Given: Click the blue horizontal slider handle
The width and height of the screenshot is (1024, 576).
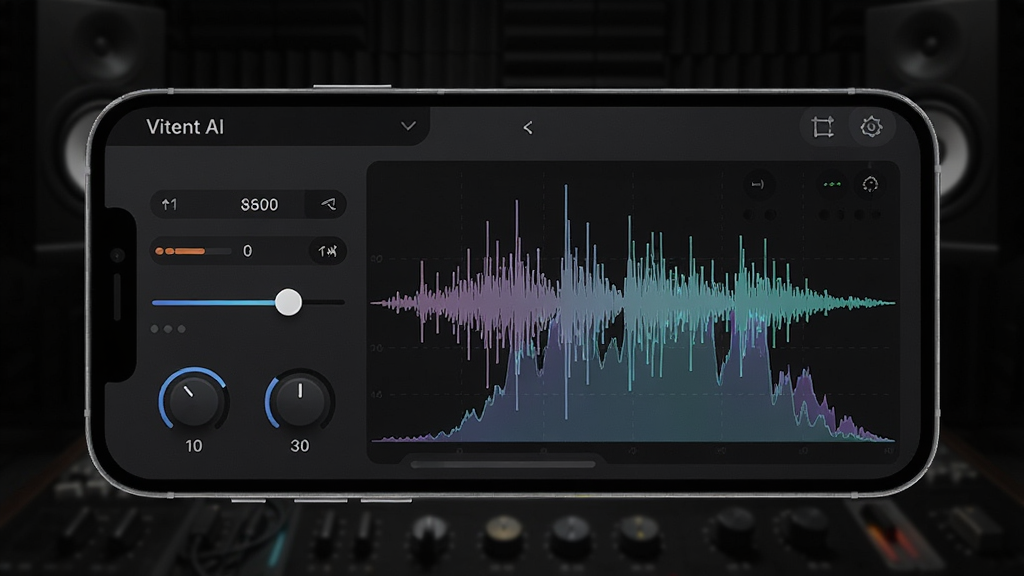Looking at the screenshot, I should click(288, 302).
